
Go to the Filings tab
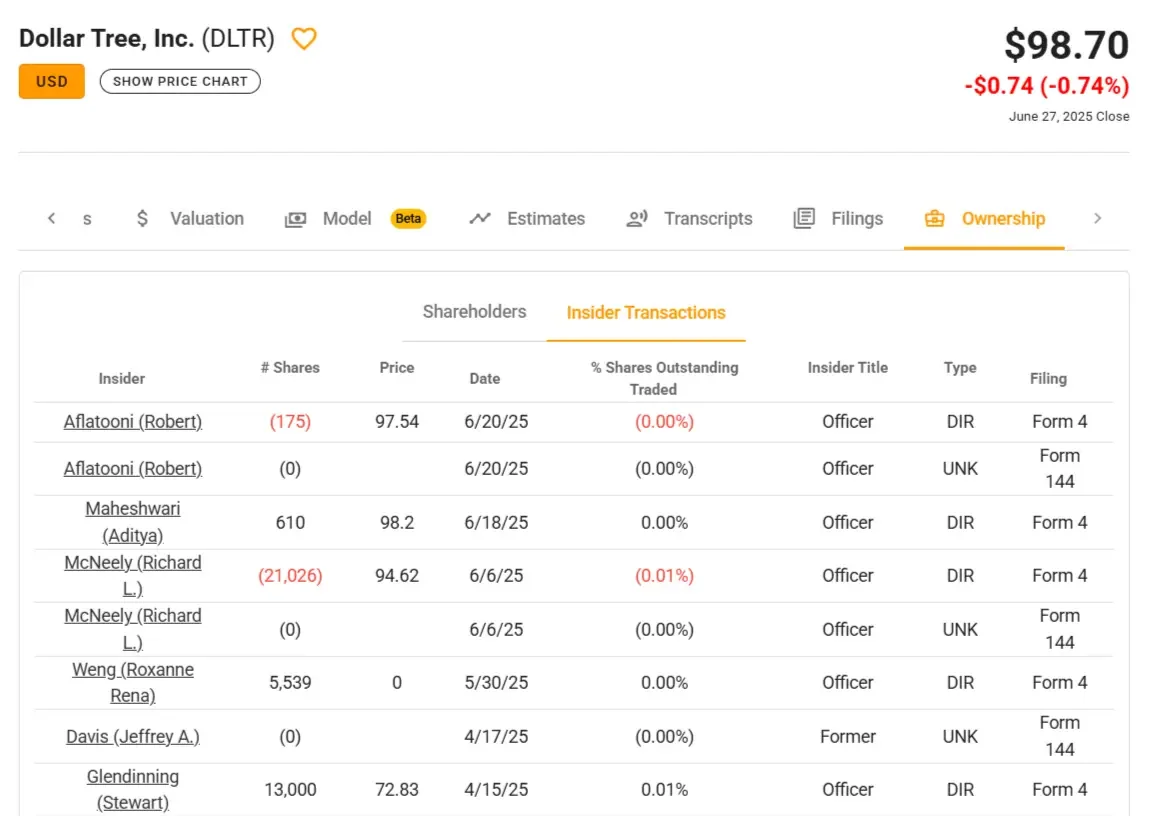(838, 218)
